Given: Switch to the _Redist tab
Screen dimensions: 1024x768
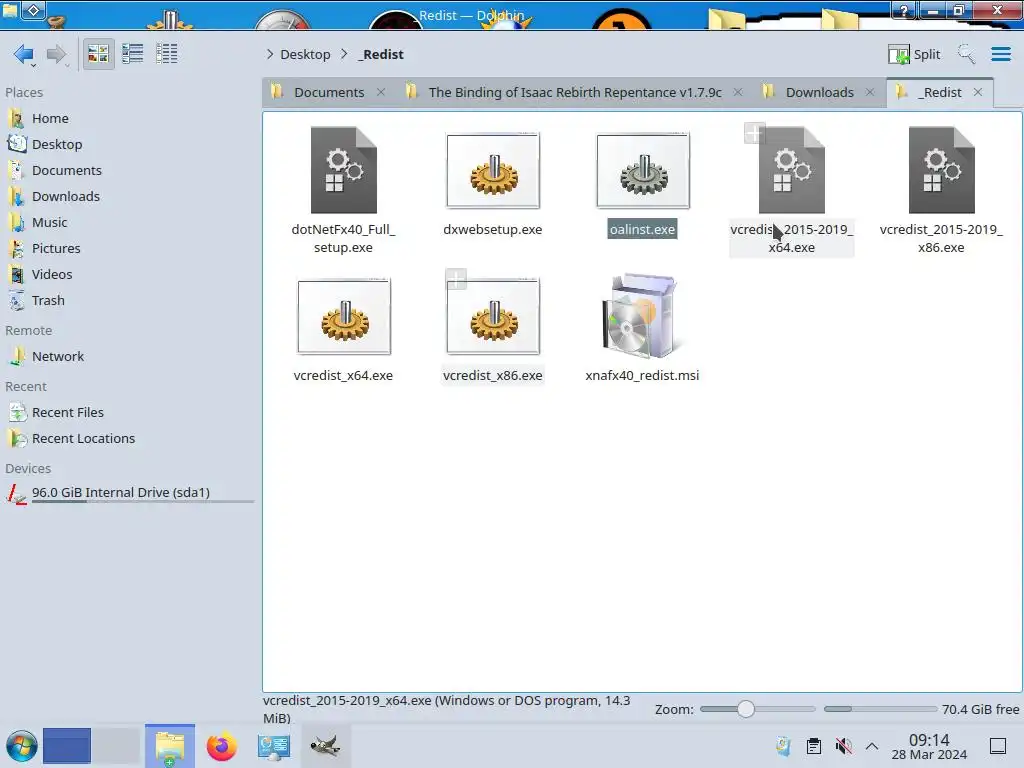Looking at the screenshot, I should click(939, 92).
